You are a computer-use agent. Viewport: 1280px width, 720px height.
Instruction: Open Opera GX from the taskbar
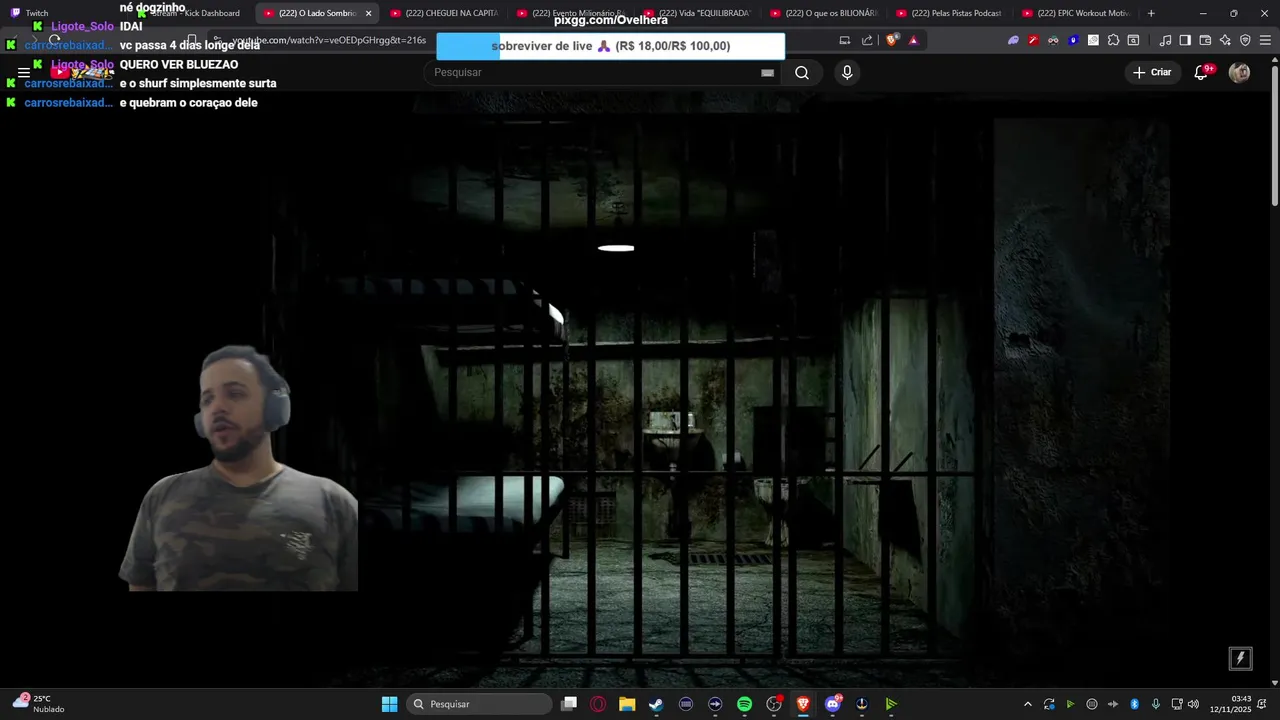598,704
